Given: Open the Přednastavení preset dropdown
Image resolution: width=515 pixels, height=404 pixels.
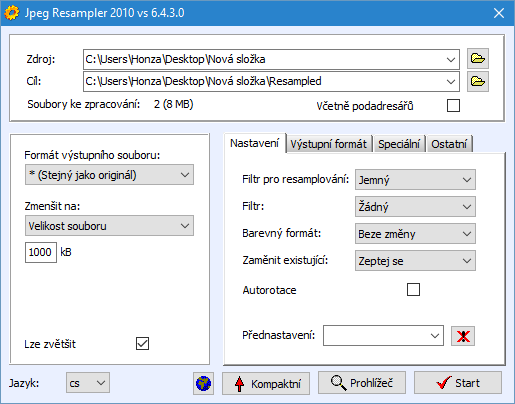Looking at the screenshot, I should point(383,336).
